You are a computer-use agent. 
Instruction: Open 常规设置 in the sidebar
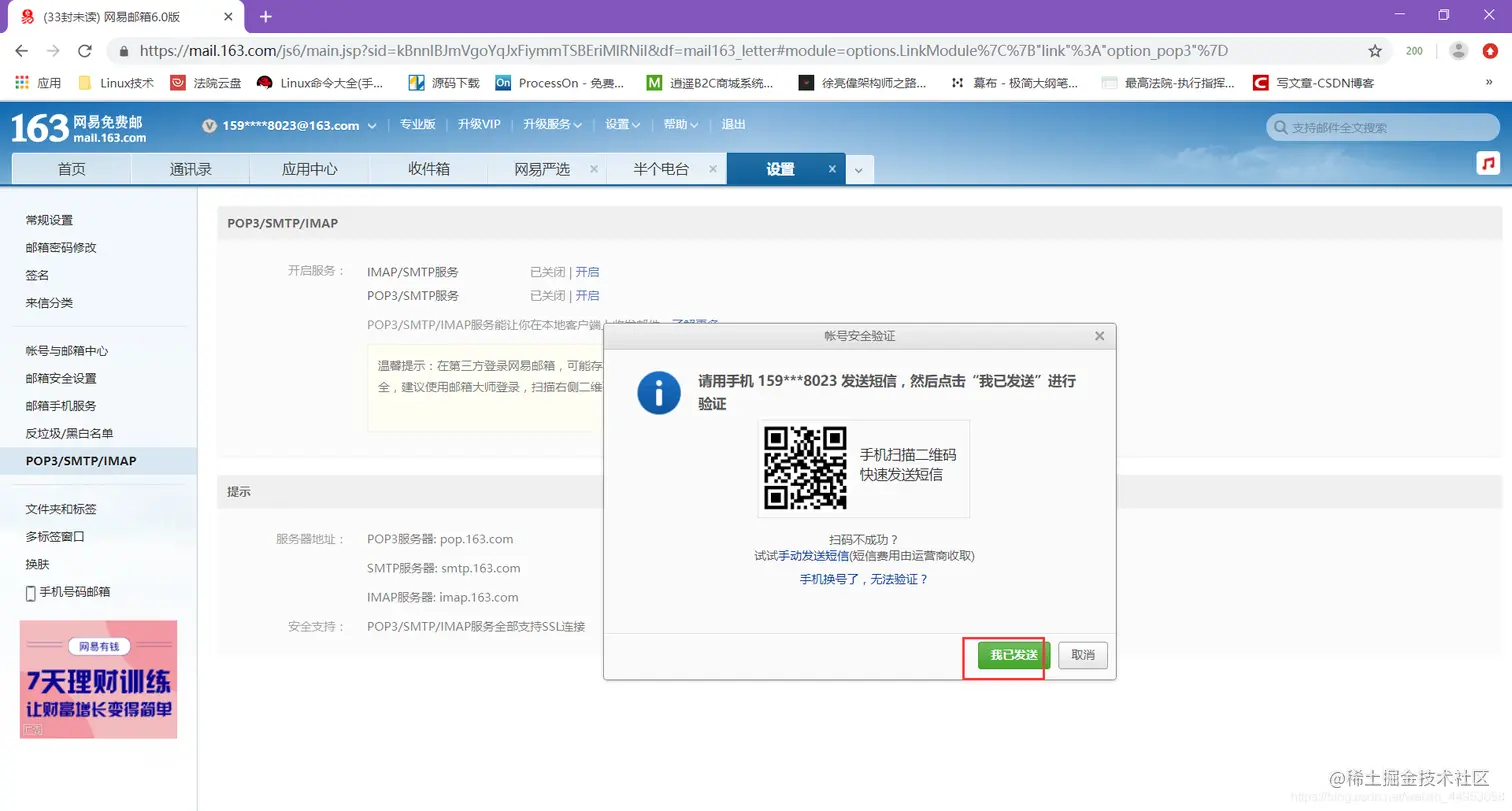click(x=49, y=220)
